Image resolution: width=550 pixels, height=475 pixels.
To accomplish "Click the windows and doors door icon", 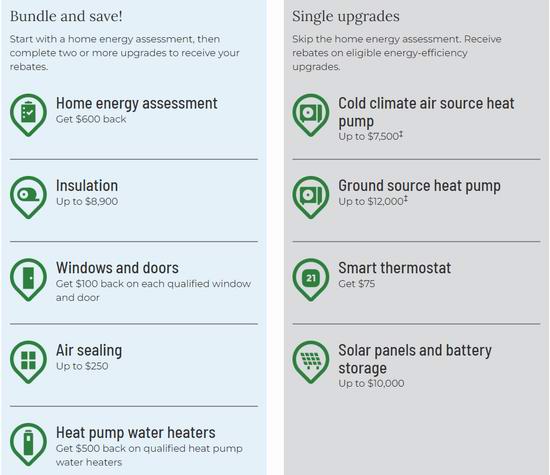I will click(28, 280).
